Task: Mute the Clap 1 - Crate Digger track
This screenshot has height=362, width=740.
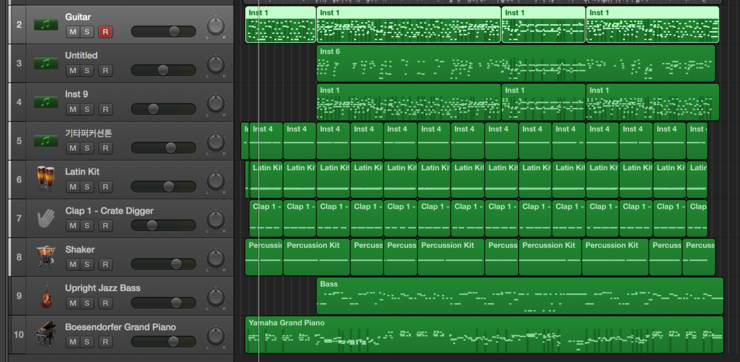Action: point(72,226)
